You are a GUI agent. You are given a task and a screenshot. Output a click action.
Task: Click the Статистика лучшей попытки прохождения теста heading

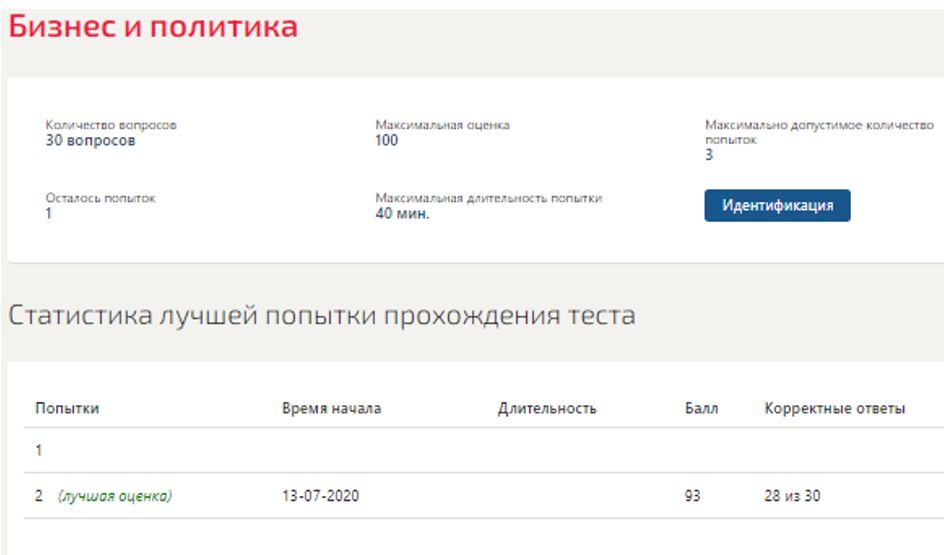tap(321, 317)
